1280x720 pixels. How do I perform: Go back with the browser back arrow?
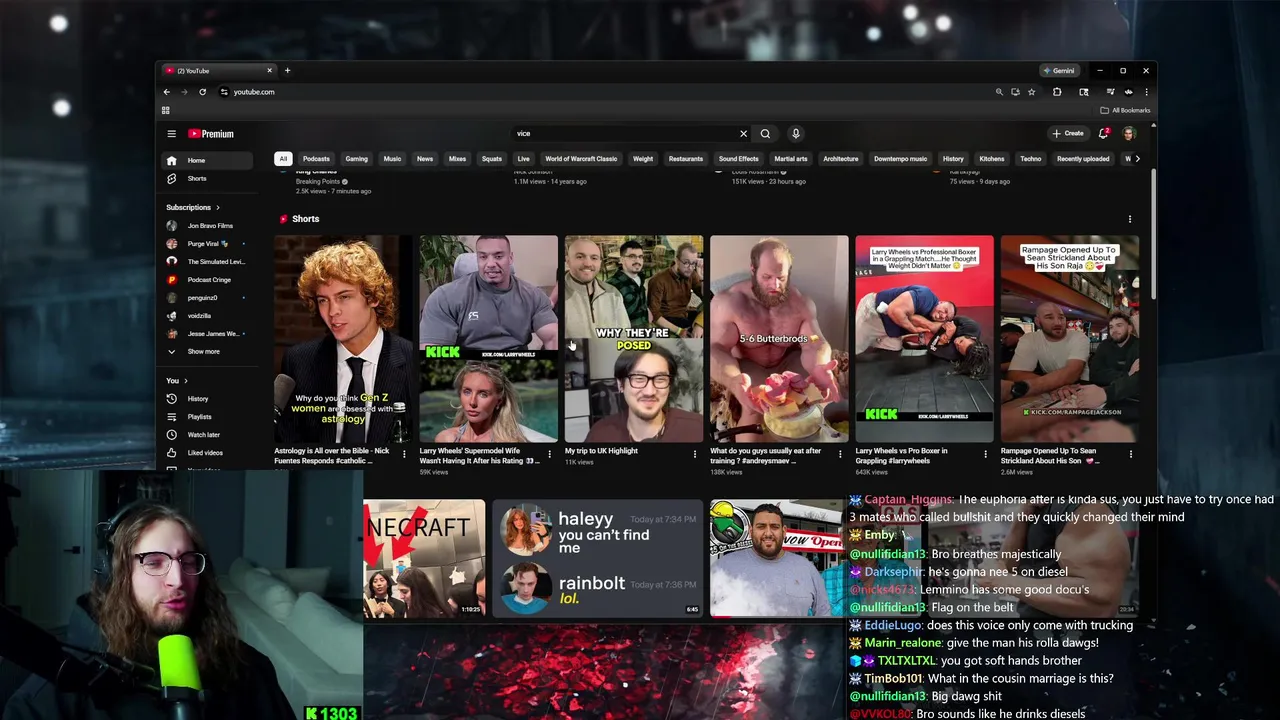(x=167, y=92)
